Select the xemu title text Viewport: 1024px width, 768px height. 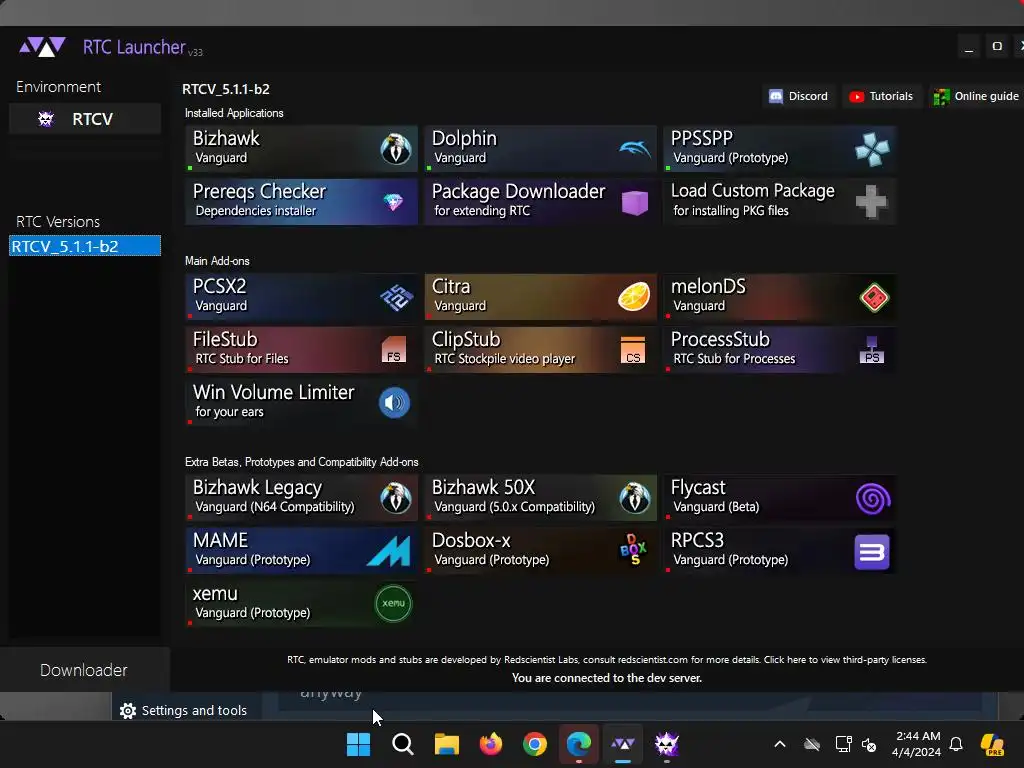click(216, 594)
